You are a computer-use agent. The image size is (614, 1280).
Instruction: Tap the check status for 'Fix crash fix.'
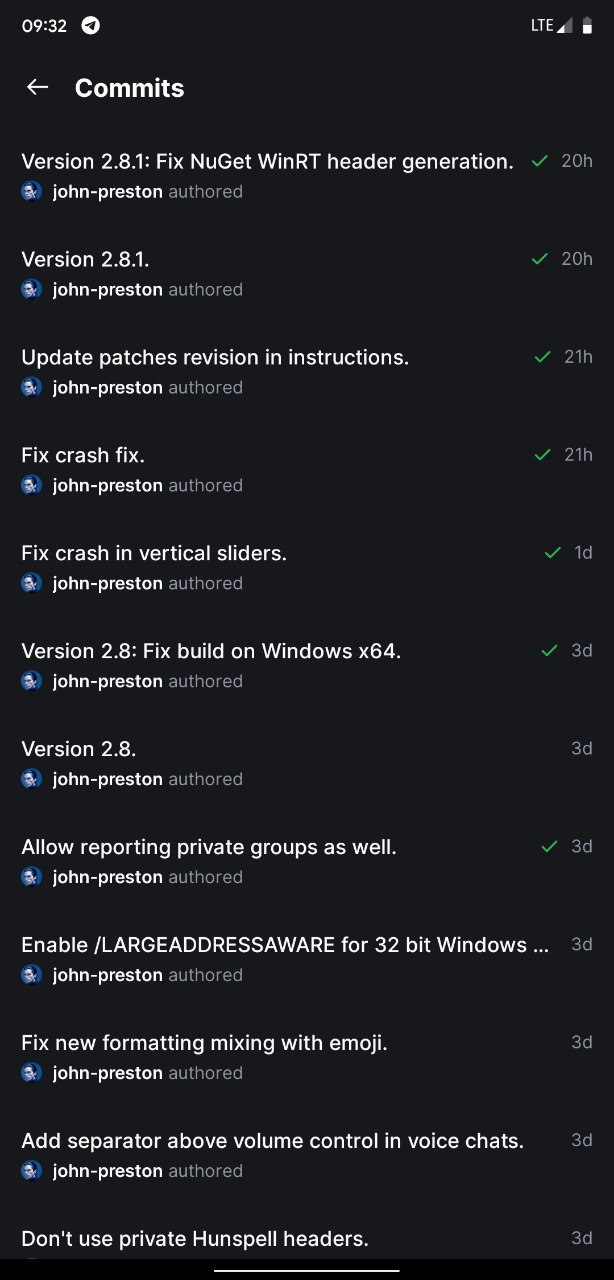tap(543, 455)
